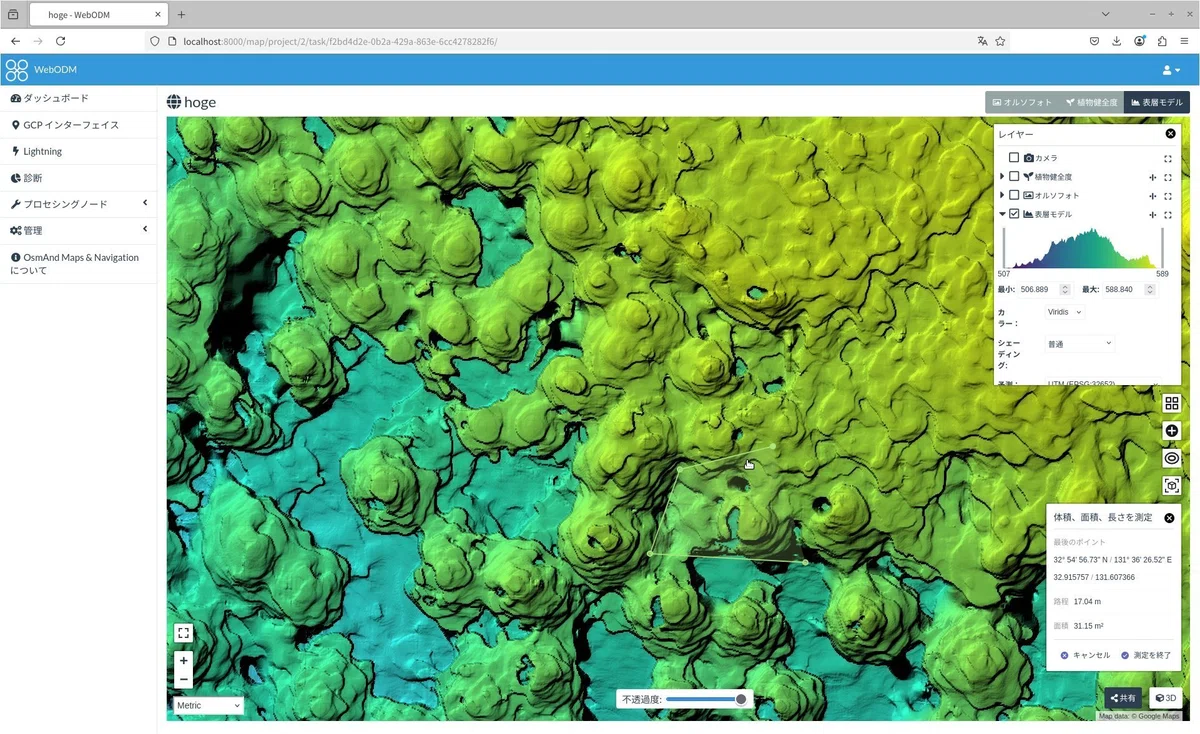This screenshot has width=1200, height=734.
Task: Click the add overlay plus button
Action: [1172, 431]
